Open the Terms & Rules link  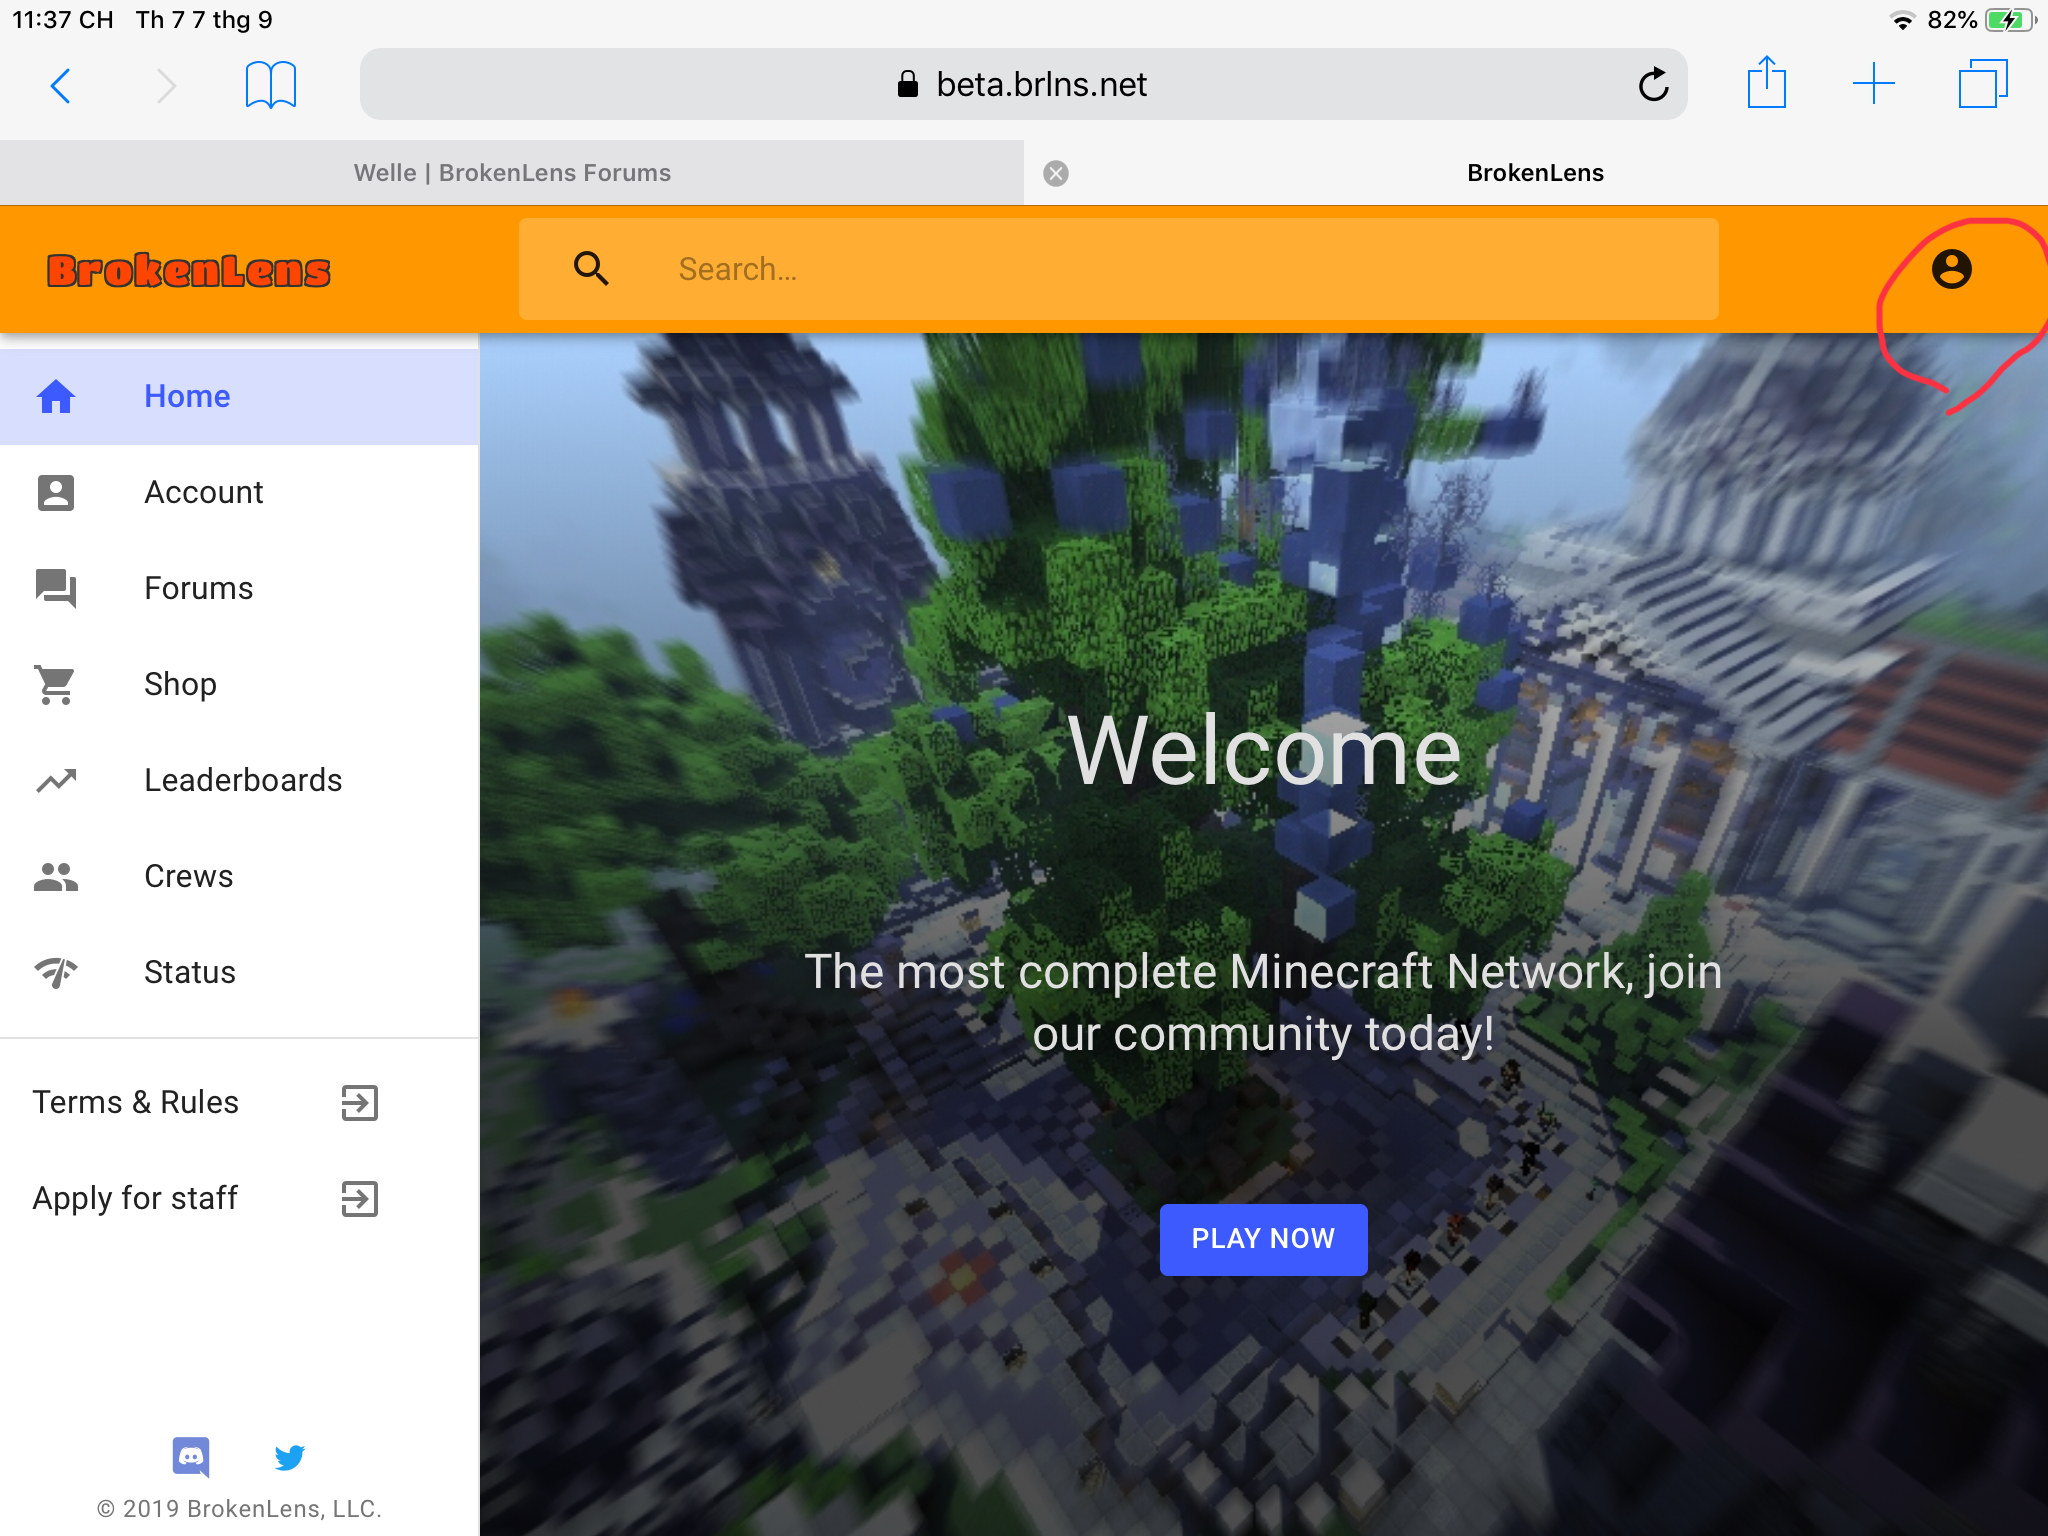click(136, 1102)
